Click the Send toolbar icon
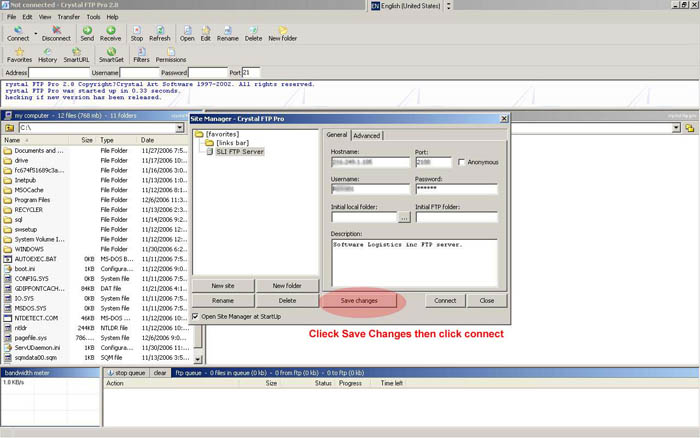The height and width of the screenshot is (438, 700). 87,33
